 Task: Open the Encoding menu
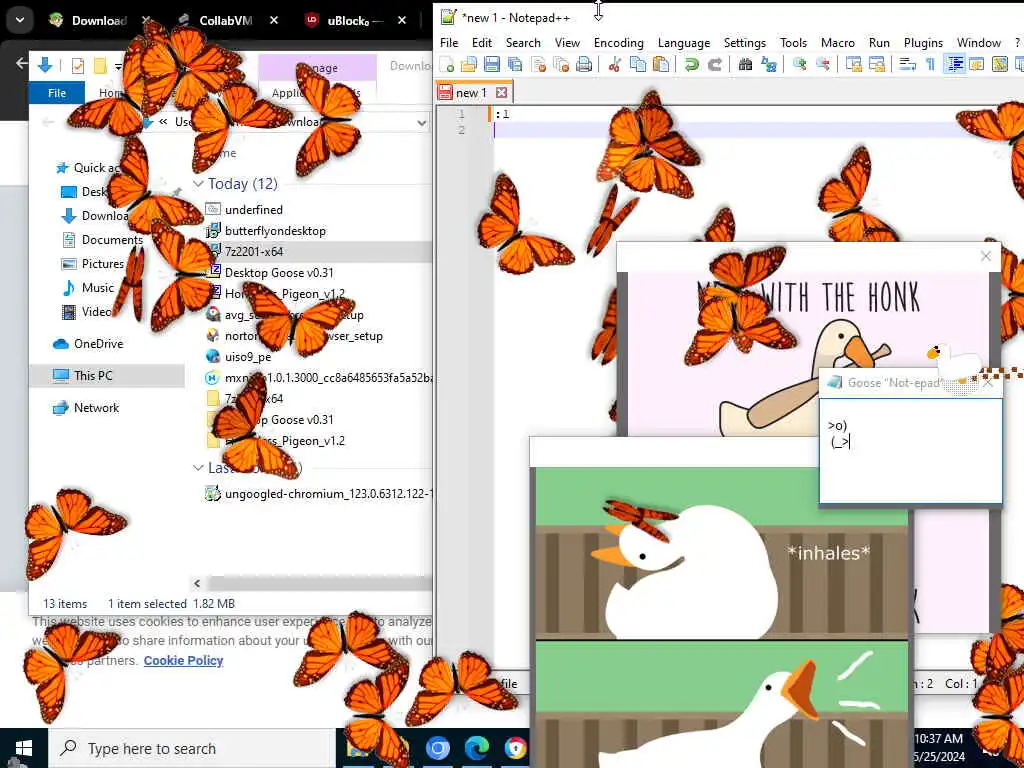click(x=618, y=42)
